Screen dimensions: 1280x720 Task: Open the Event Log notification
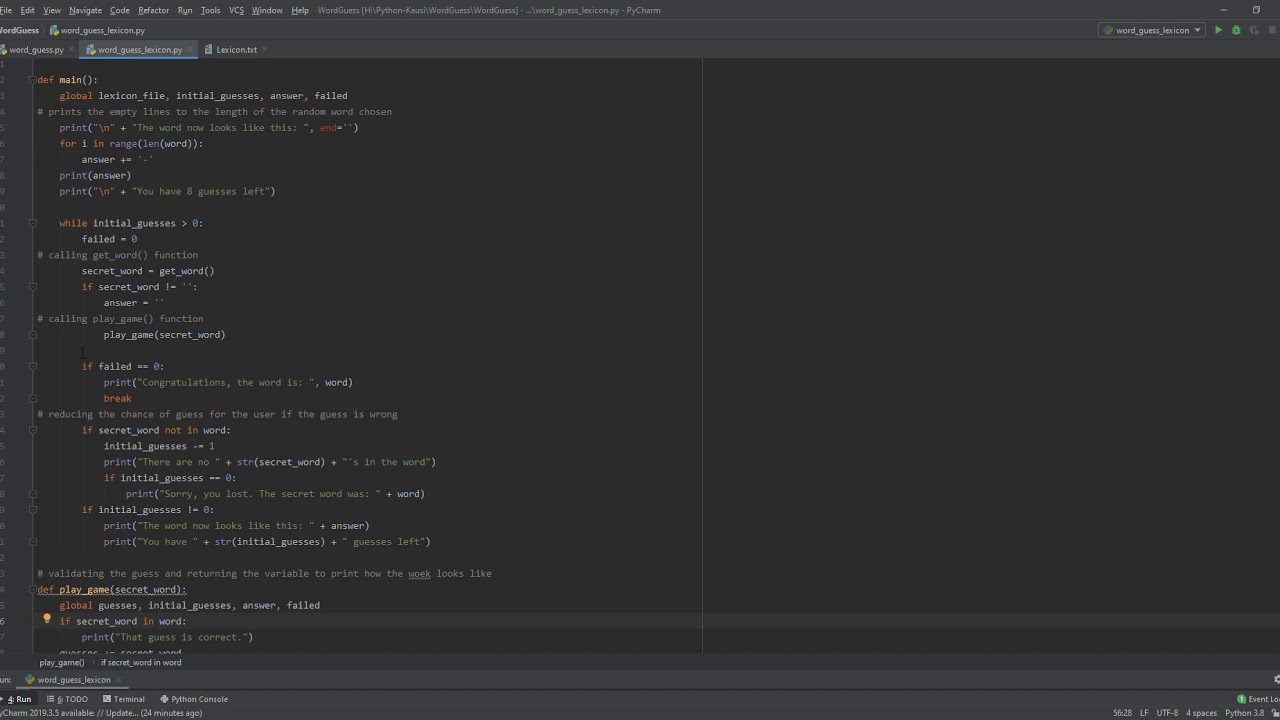[x=1259, y=699]
